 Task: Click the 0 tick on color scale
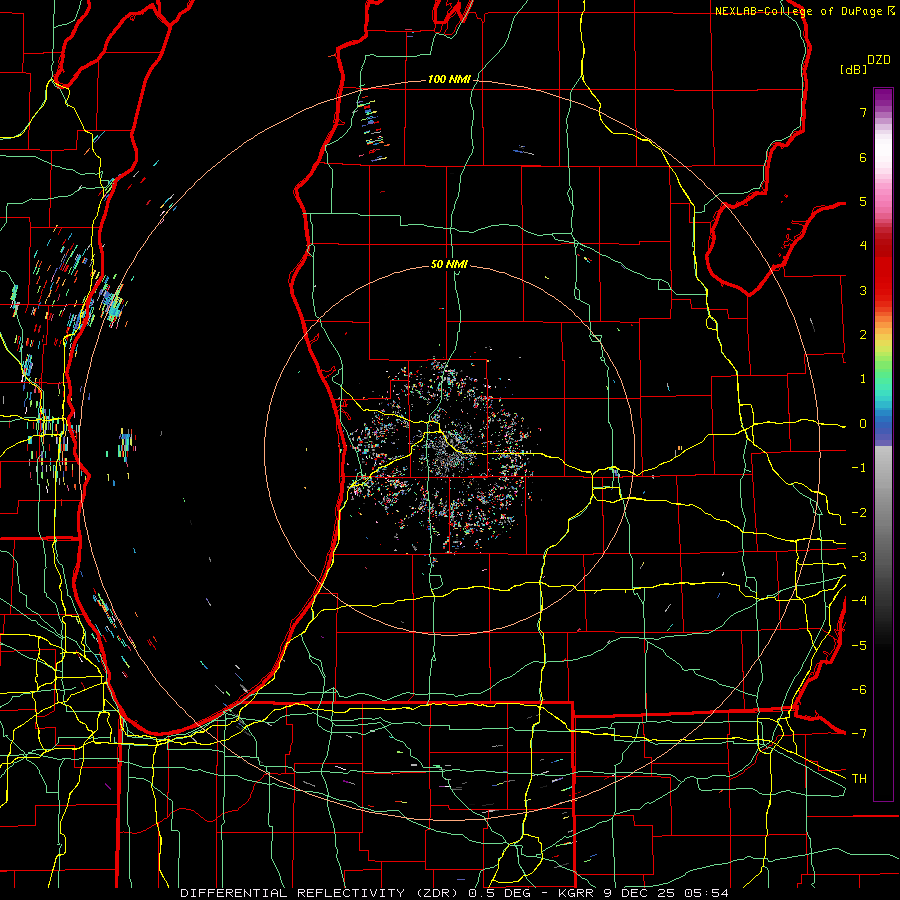point(863,424)
